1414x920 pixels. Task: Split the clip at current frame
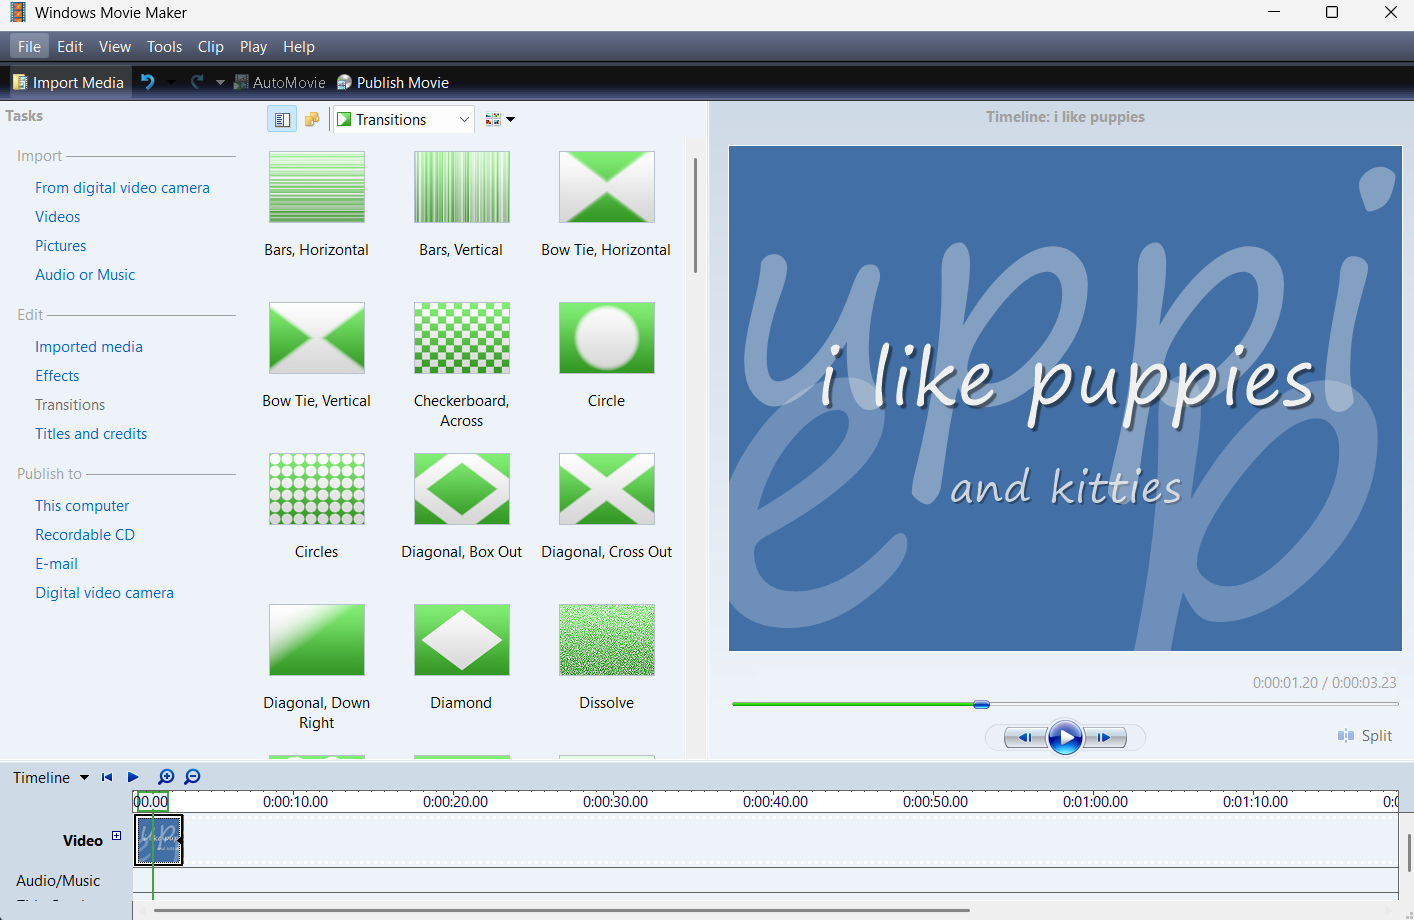click(1365, 736)
